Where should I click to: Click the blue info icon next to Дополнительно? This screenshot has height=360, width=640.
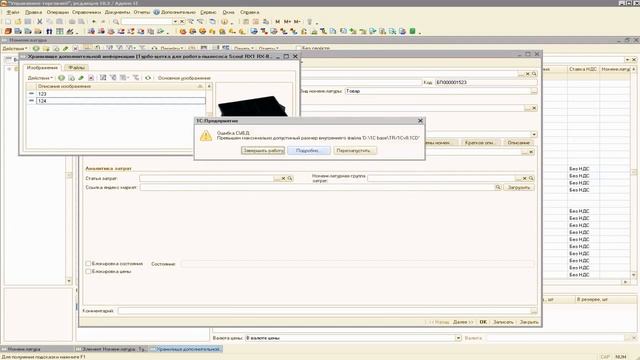coord(156,12)
